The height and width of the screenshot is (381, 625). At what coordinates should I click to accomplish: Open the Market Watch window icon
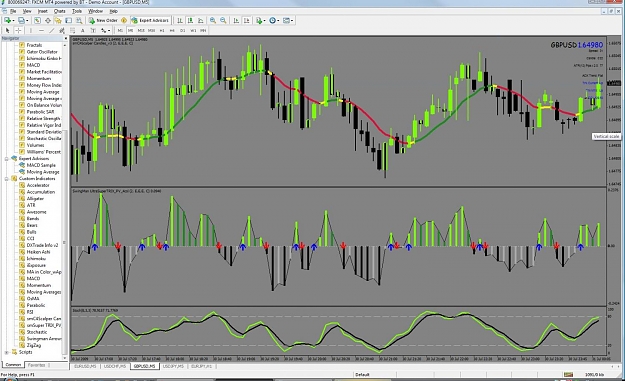pyautogui.click(x=37, y=20)
